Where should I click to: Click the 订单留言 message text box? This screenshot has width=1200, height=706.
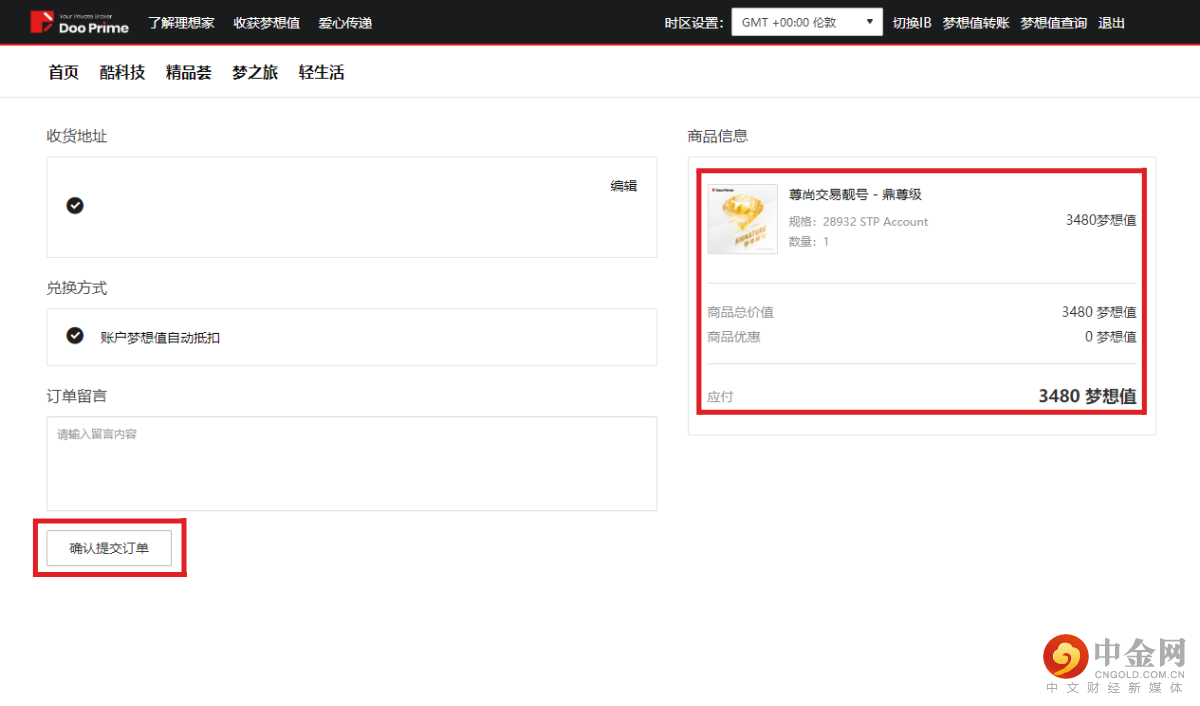click(352, 464)
